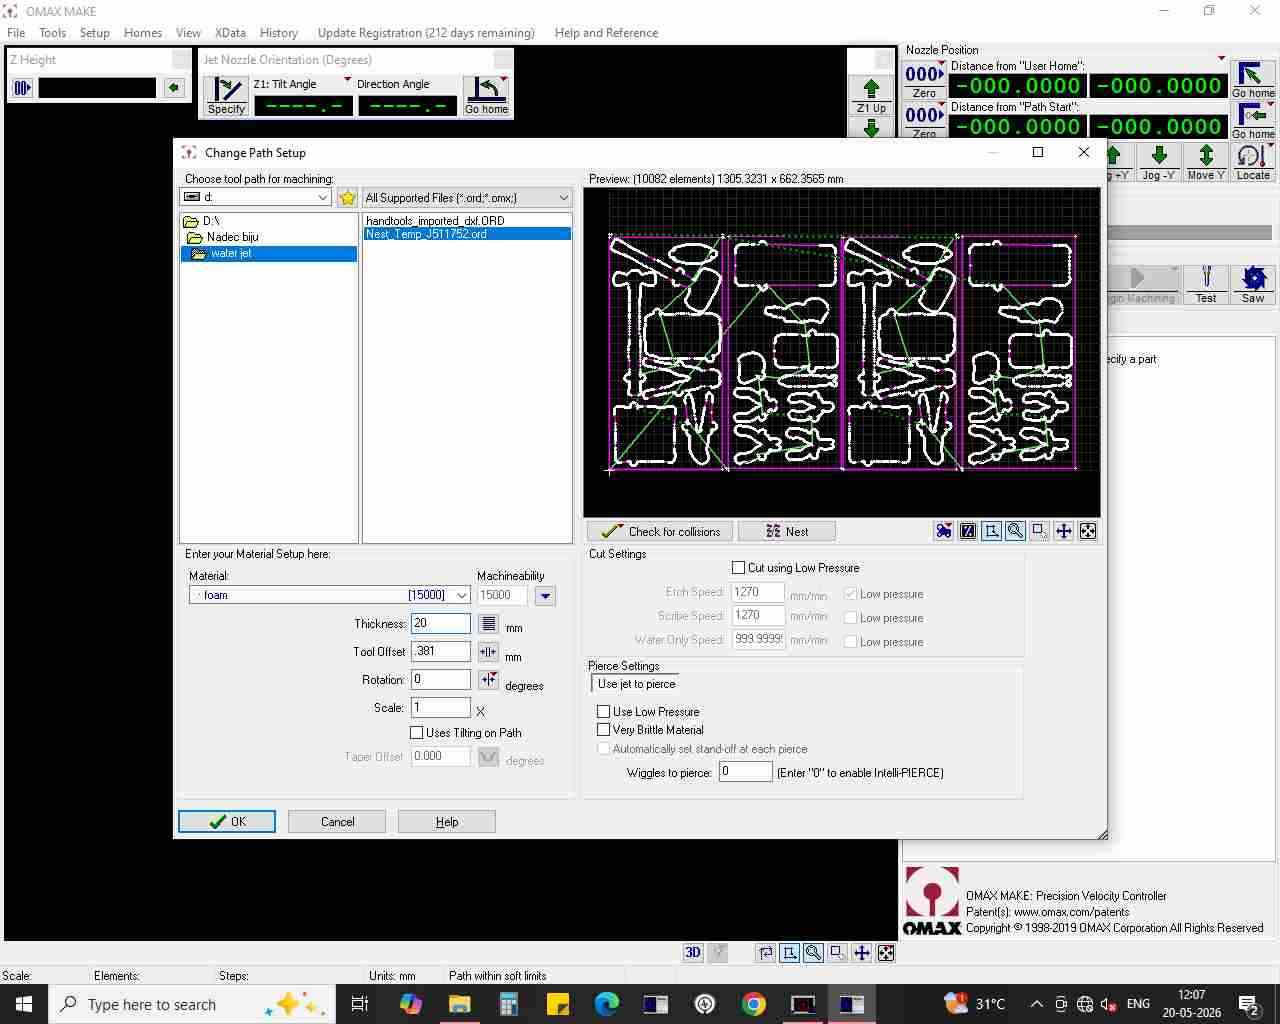This screenshot has height=1024, width=1280.
Task: Open the Setup menu
Action: (x=95, y=33)
